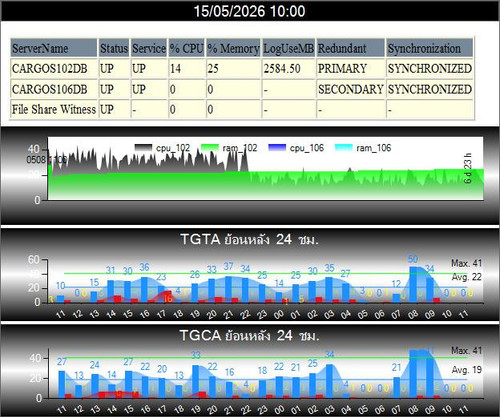Click the % CPU column header
Image resolution: width=500 pixels, height=417 pixels.
(x=186, y=48)
